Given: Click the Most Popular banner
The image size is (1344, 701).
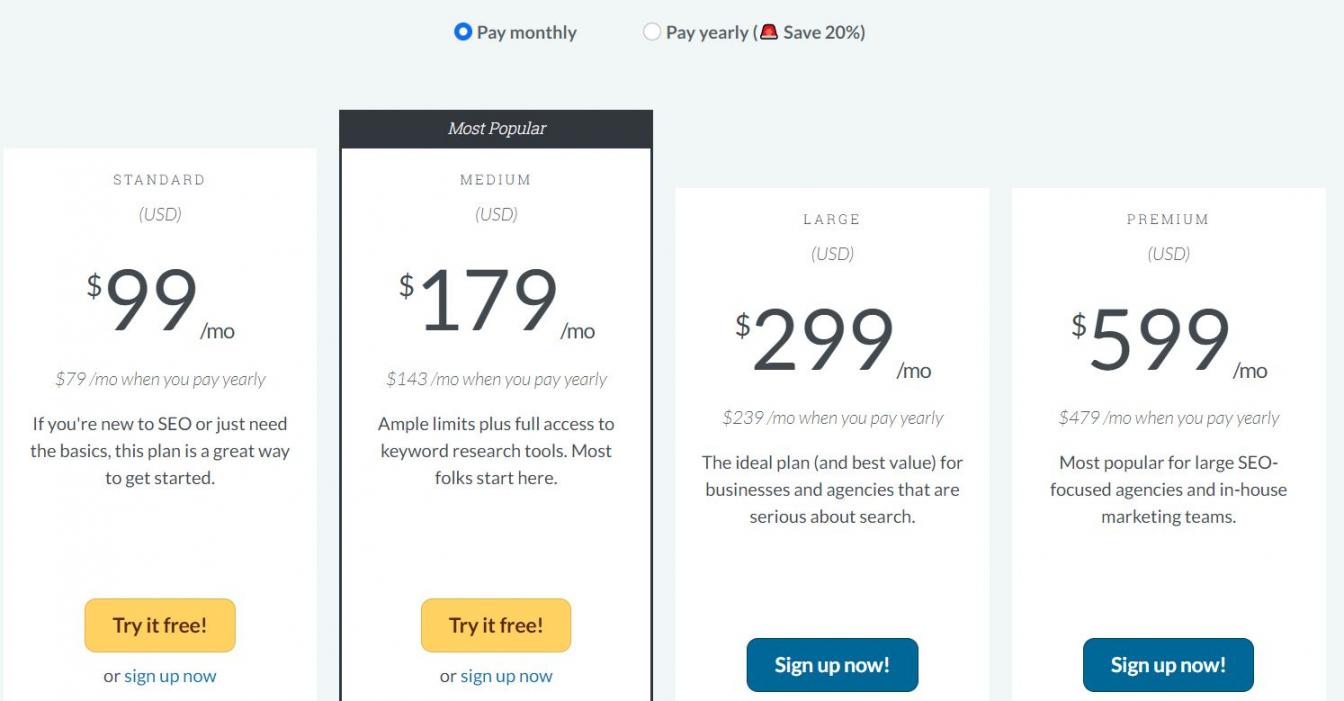Looking at the screenshot, I should coord(496,129).
